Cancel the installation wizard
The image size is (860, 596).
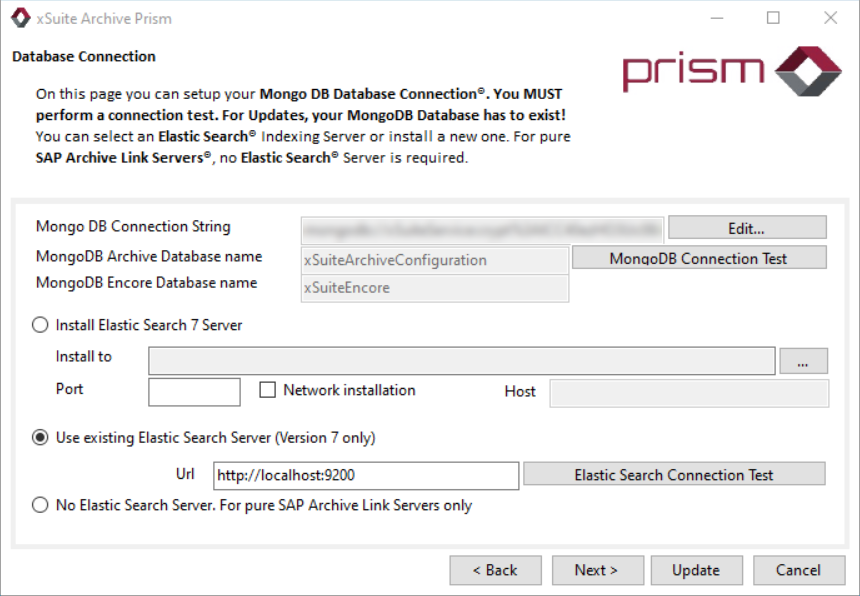pos(798,570)
